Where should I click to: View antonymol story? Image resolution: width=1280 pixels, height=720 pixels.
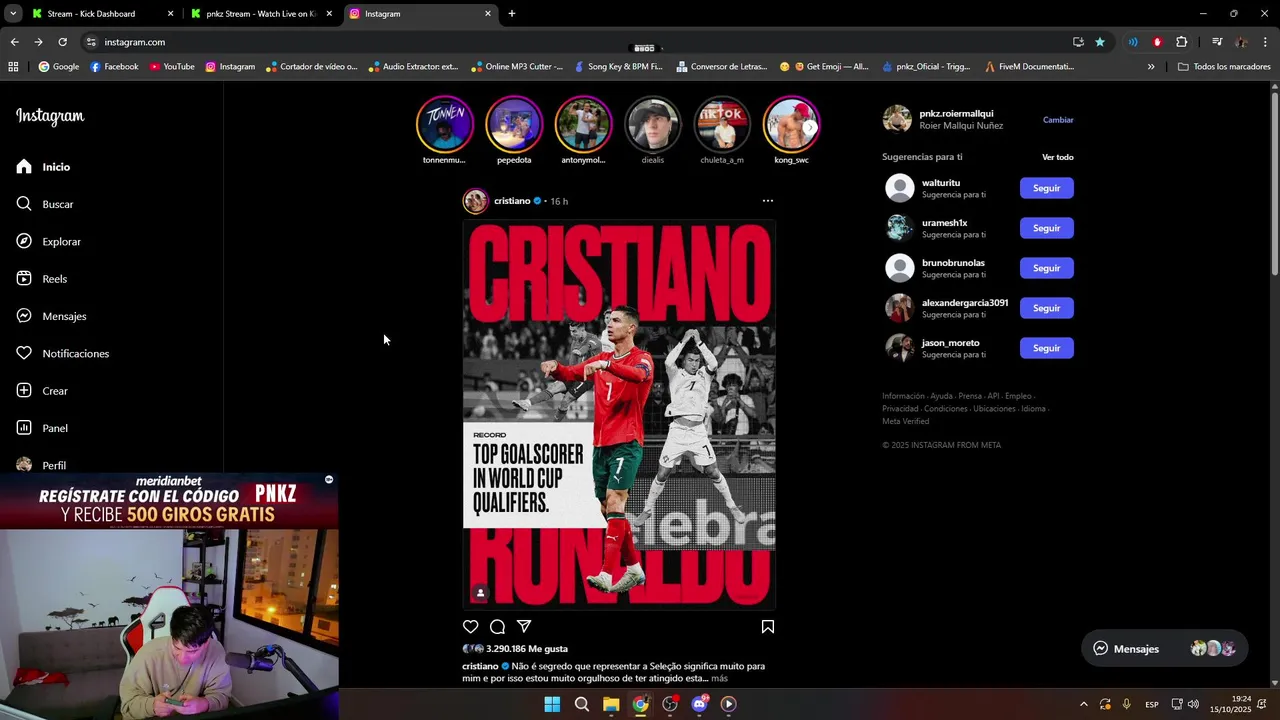click(583, 124)
